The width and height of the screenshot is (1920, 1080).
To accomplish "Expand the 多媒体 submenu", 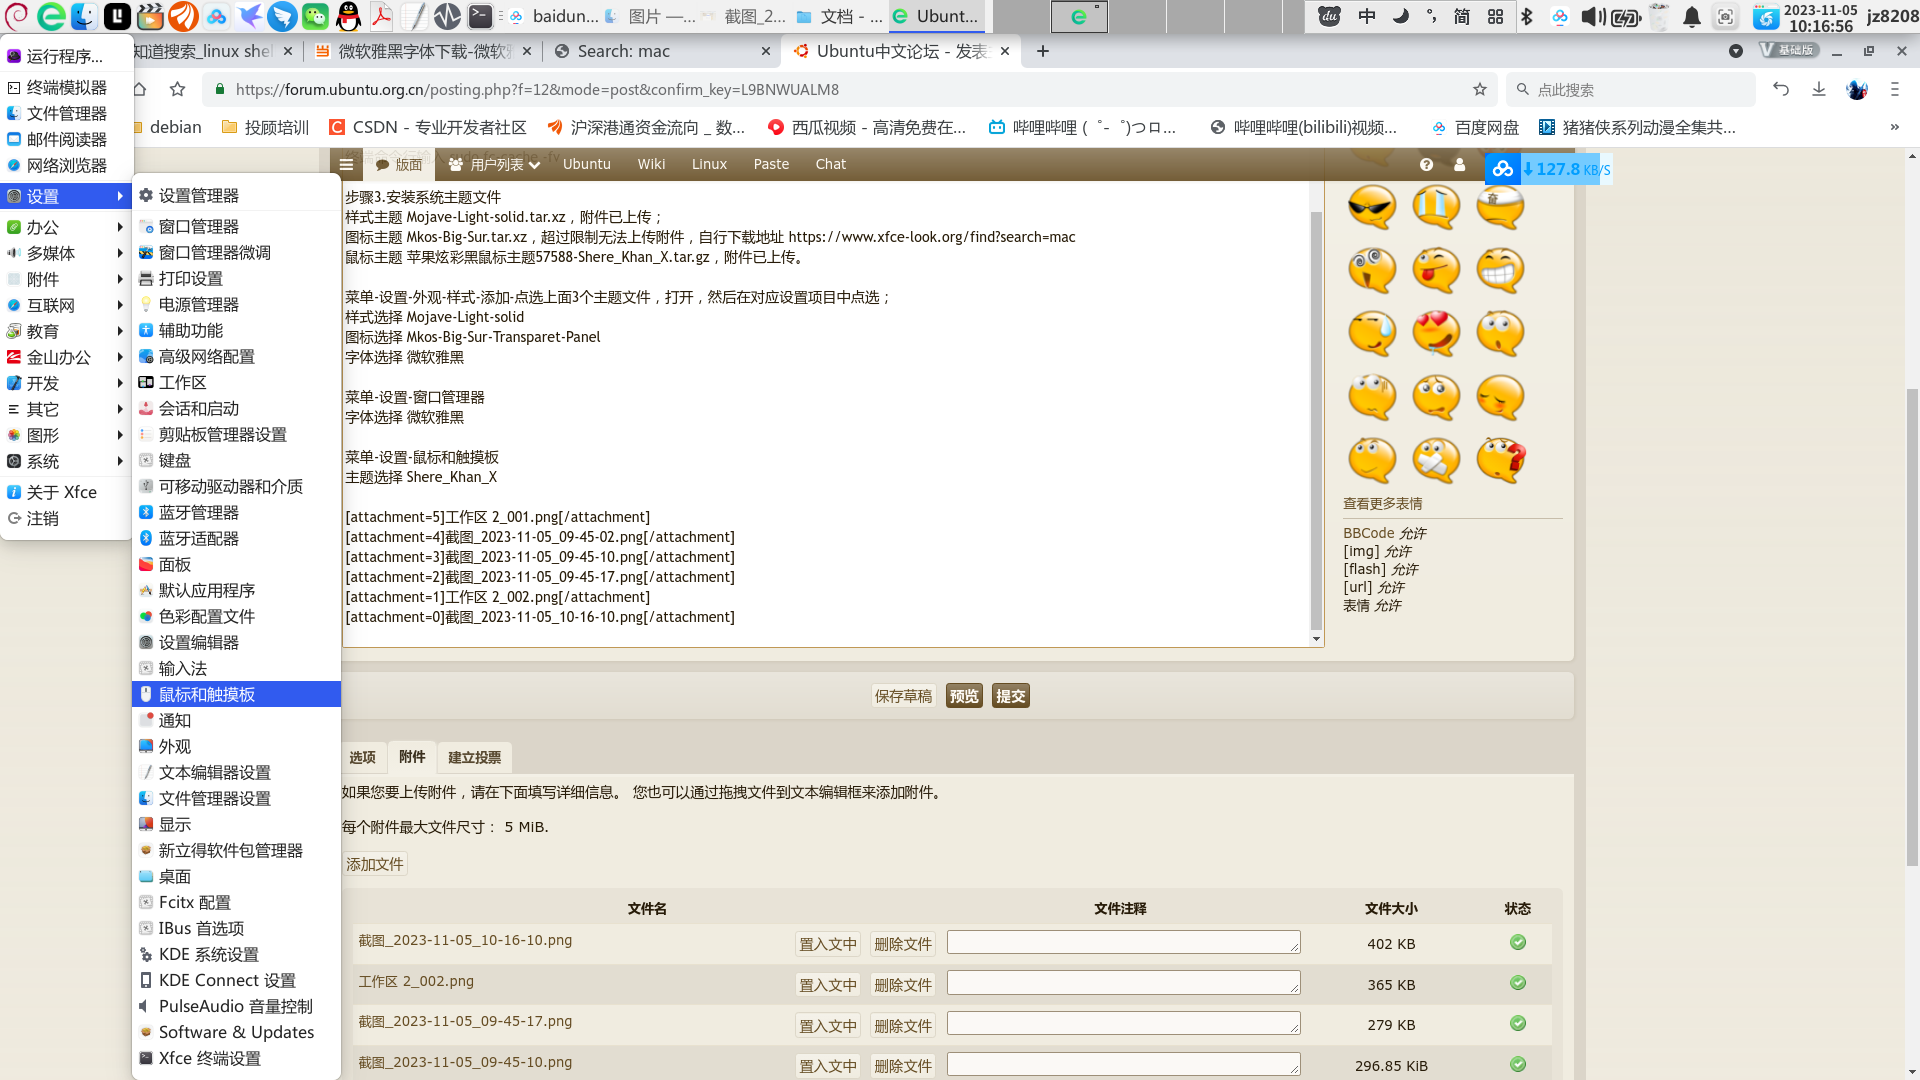I will coord(66,253).
